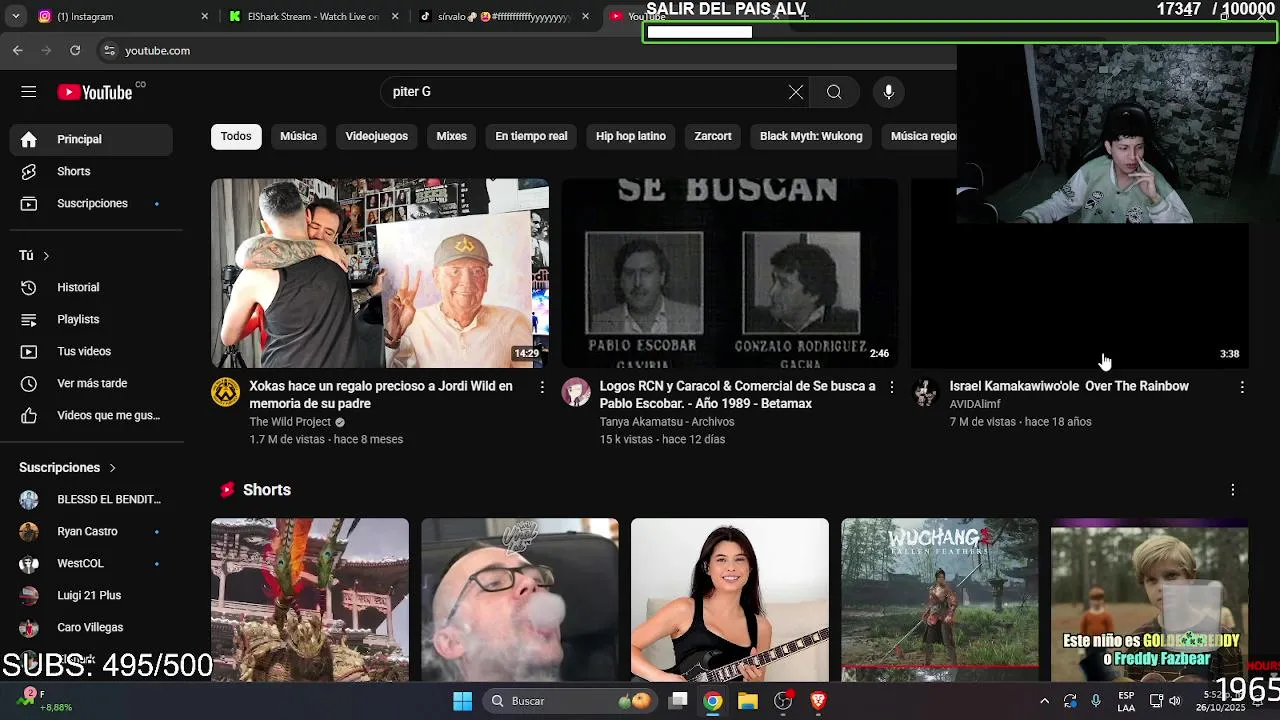The image size is (1280, 720).
Task: Open Ryan Castro channel subscription
Action: [91, 531]
